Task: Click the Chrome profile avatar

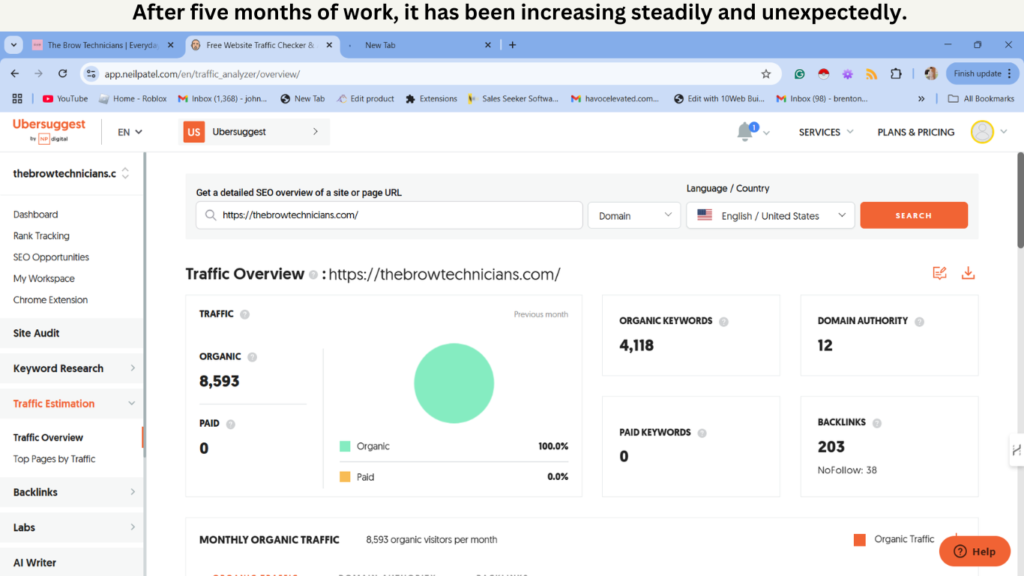Action: (x=931, y=74)
